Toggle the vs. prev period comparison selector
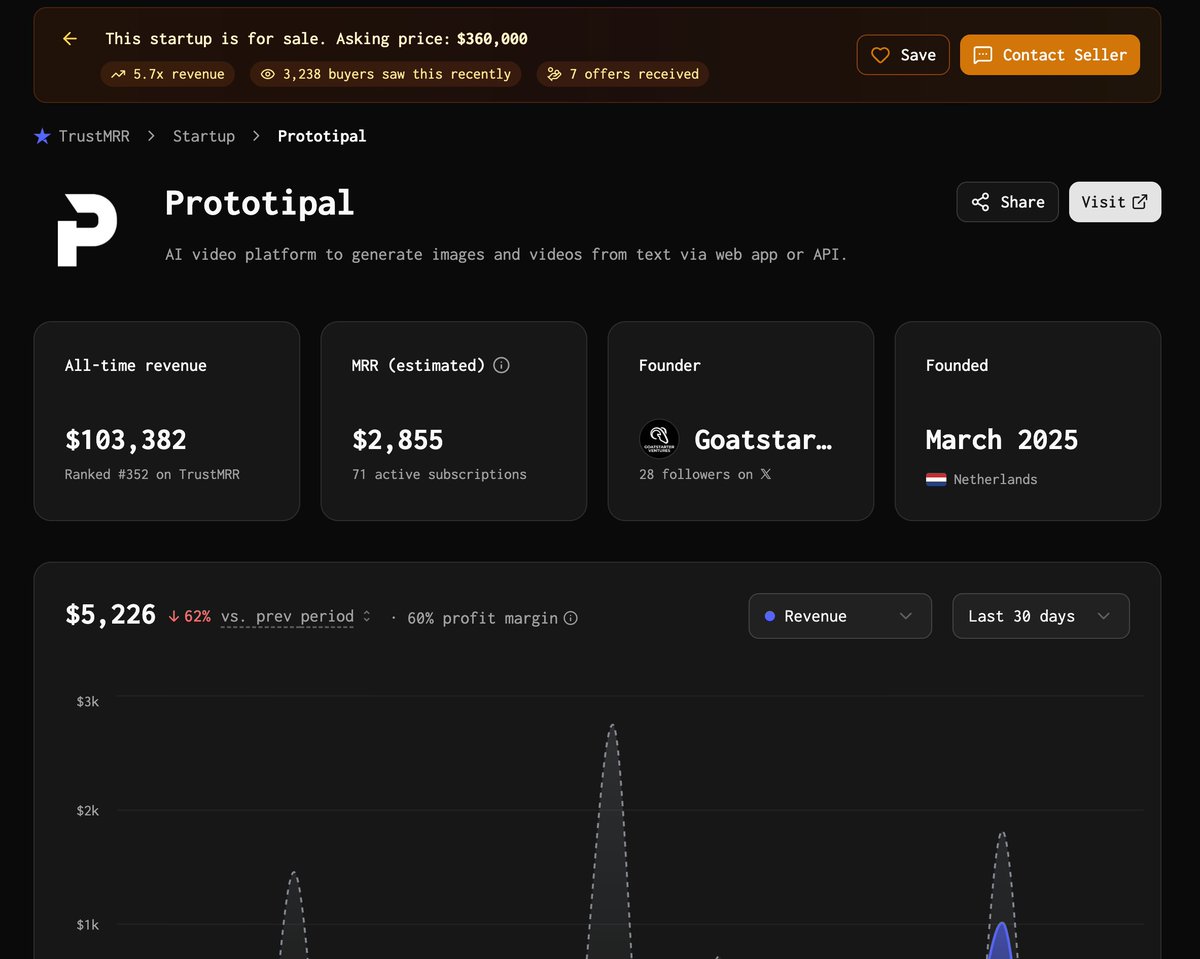Image resolution: width=1200 pixels, height=959 pixels. pos(296,617)
